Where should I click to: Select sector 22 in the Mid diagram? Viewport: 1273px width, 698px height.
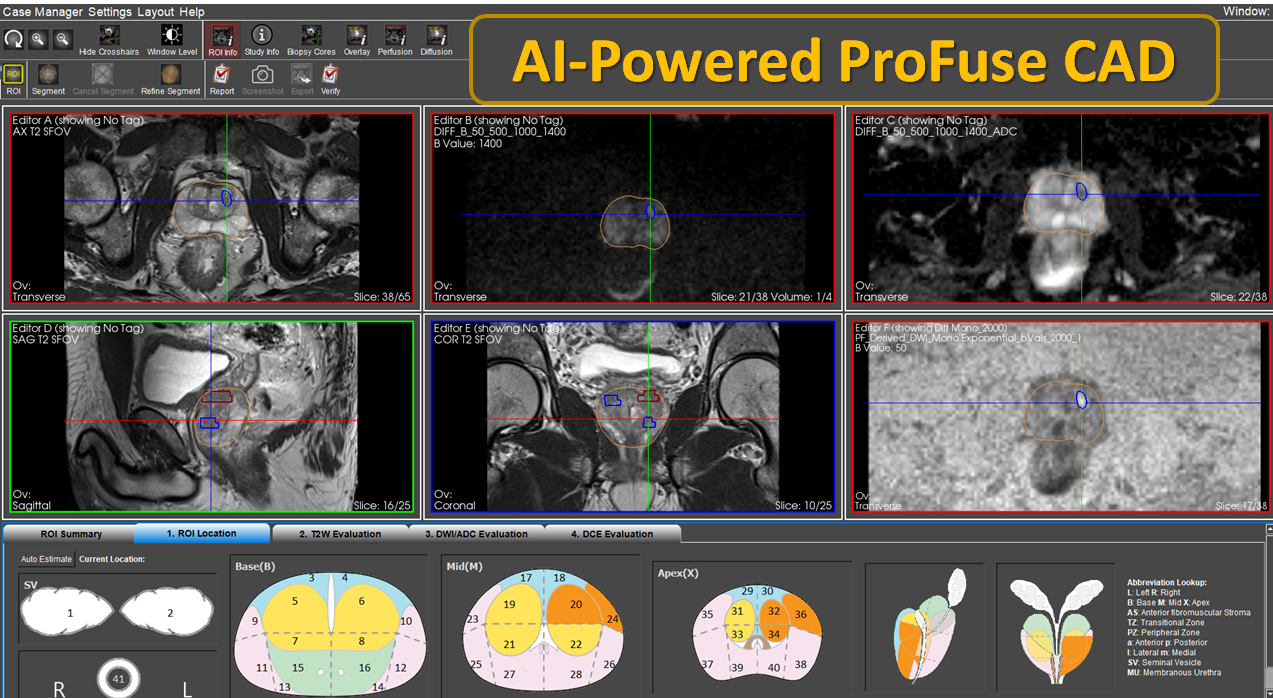576,645
